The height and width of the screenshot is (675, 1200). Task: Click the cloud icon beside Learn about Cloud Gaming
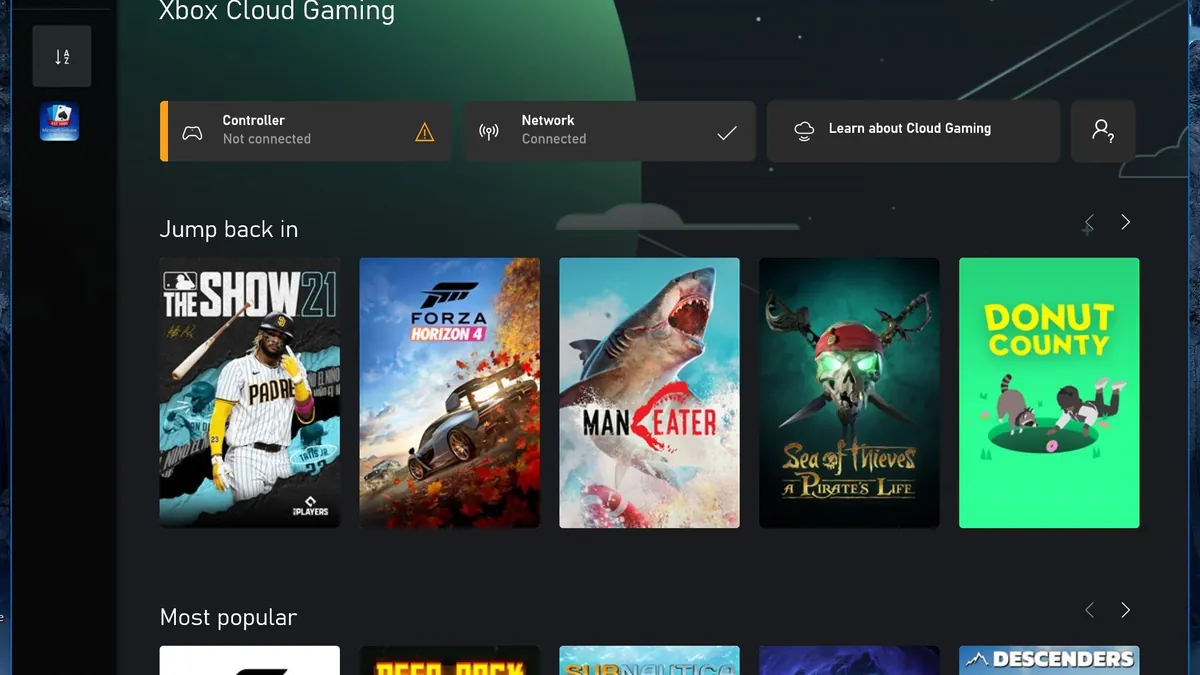click(x=803, y=130)
